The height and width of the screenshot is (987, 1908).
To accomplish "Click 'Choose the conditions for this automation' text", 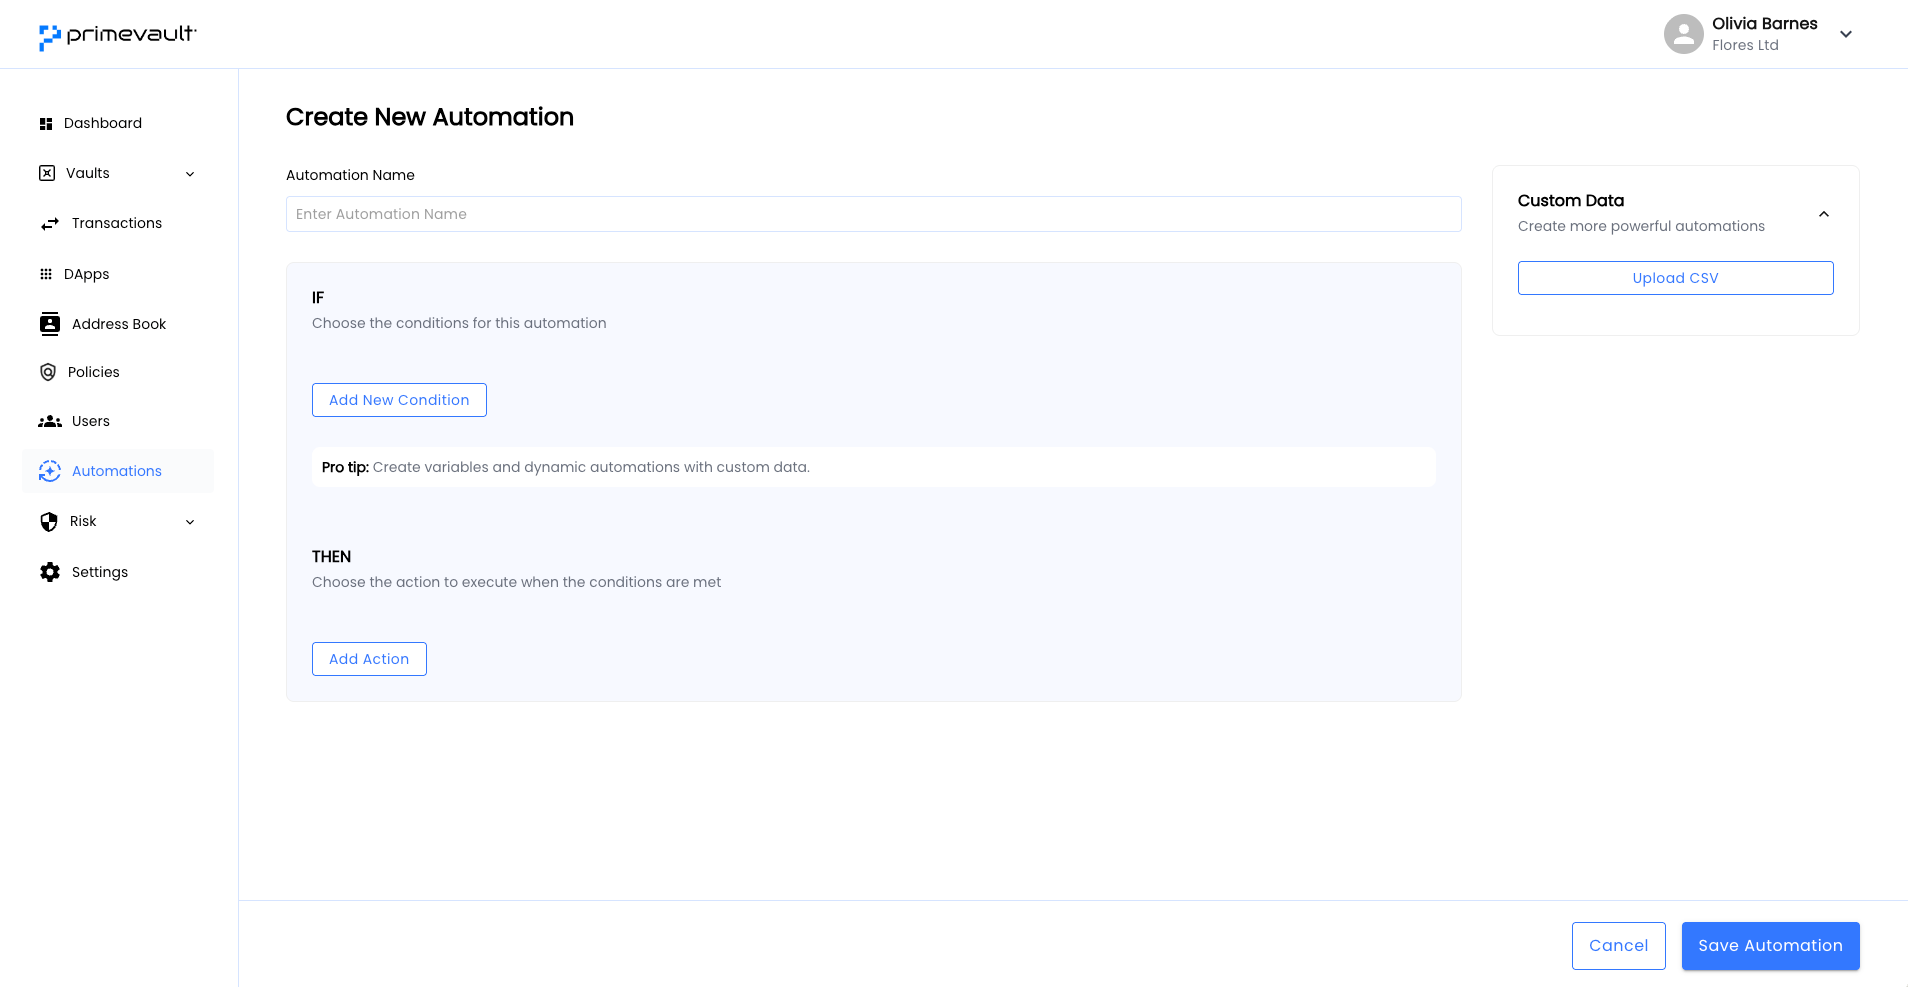I will 459,323.
